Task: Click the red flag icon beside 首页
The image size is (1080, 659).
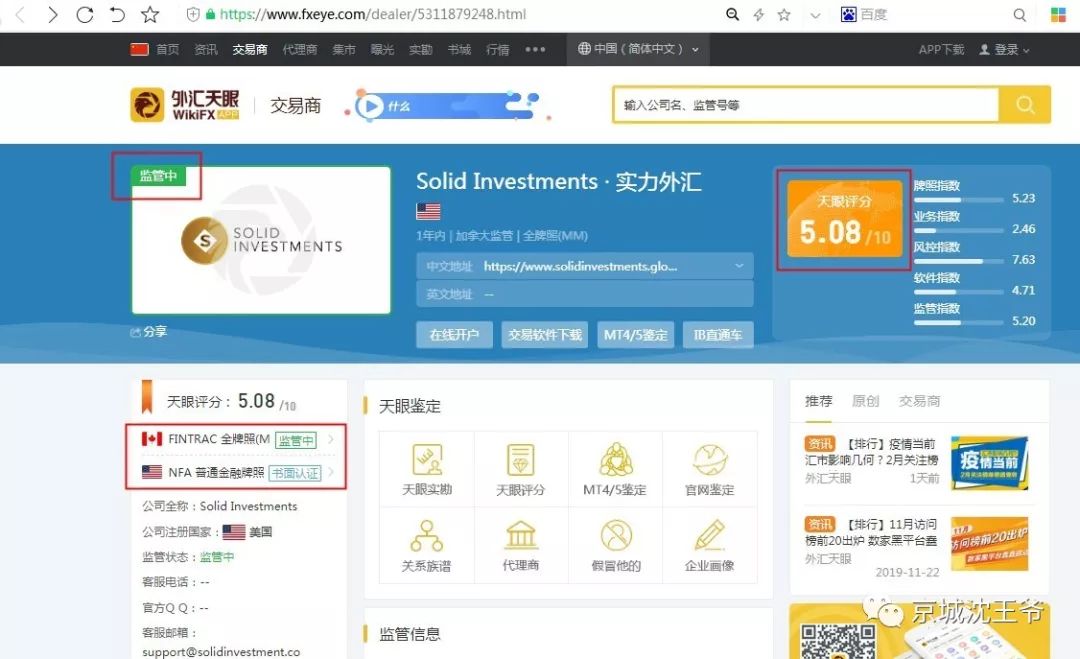Action: point(140,49)
